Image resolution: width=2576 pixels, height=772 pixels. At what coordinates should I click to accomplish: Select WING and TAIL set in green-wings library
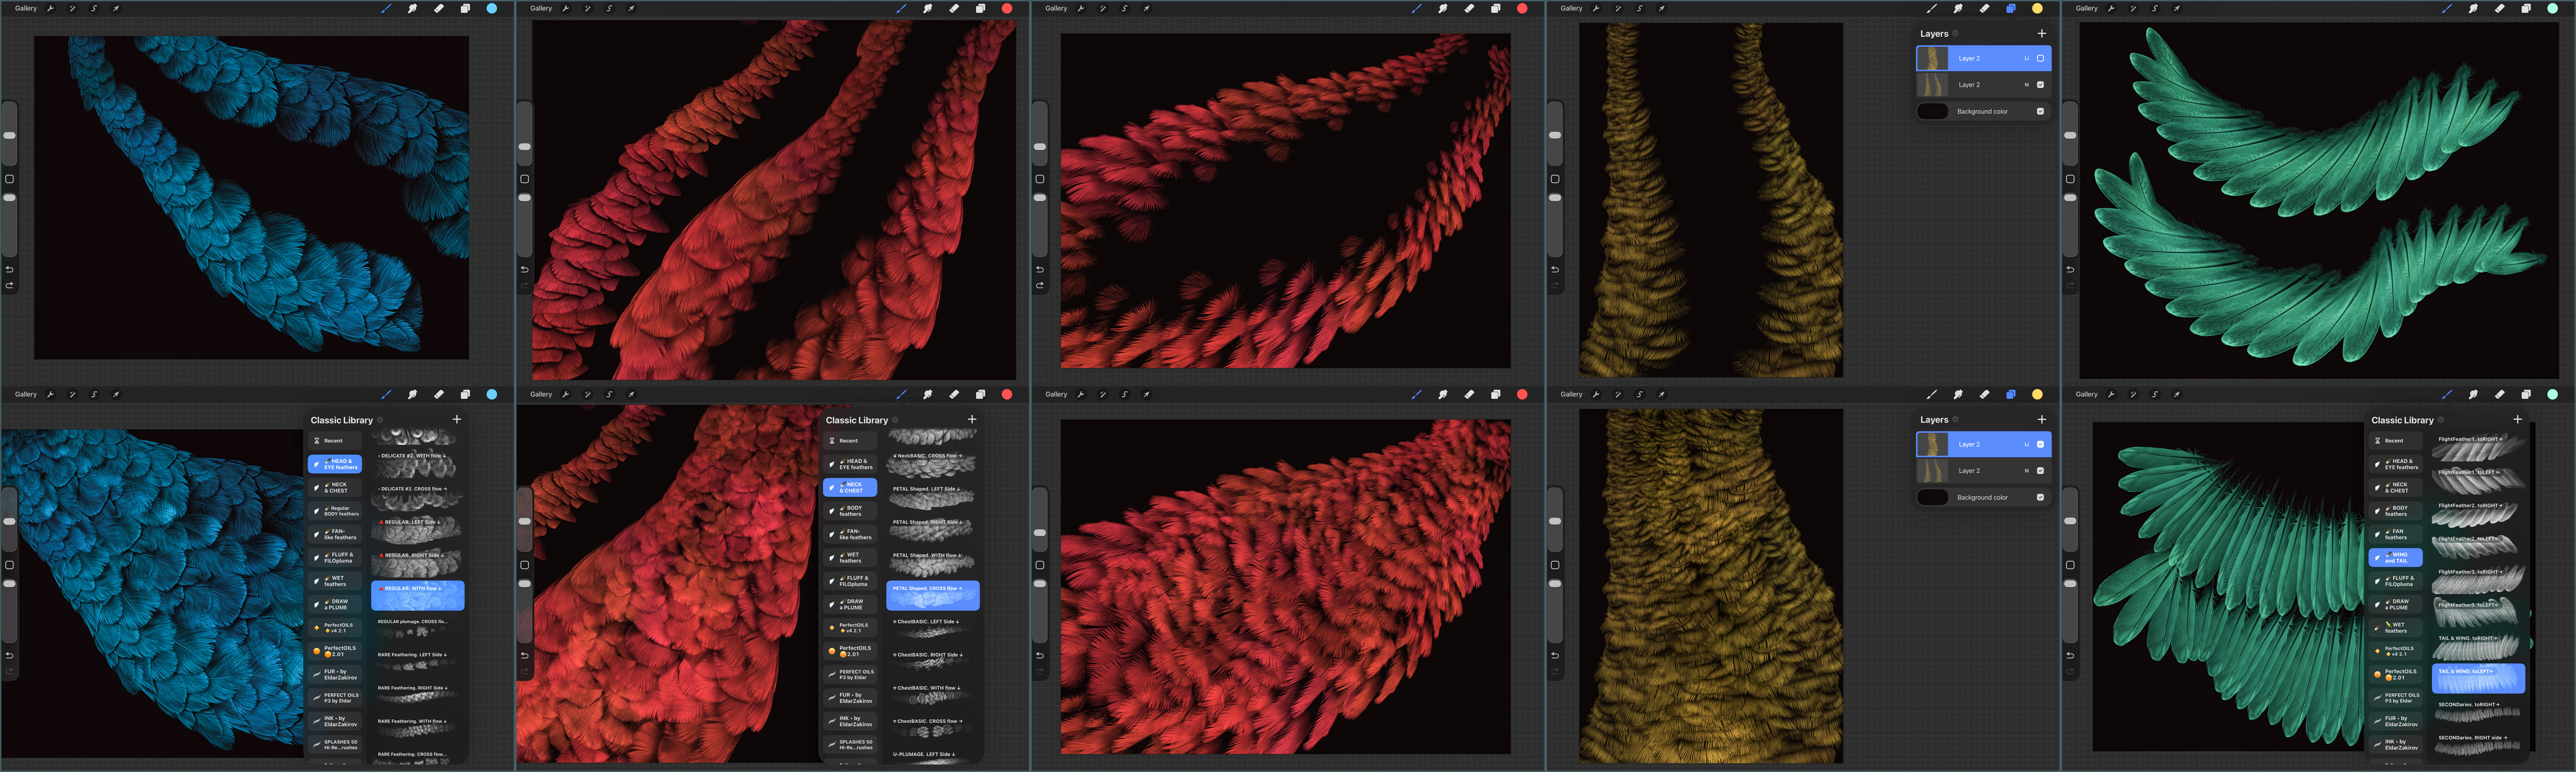point(2396,557)
